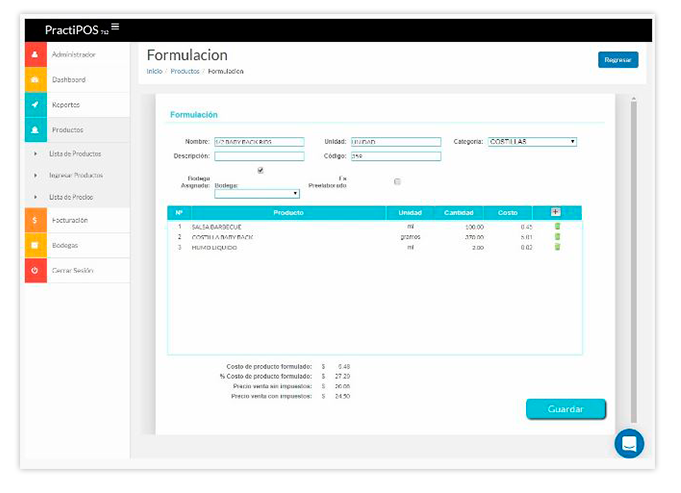681x493 pixels.
Task: Toggle the hamburger menu next to PractiPOS
Action: (x=115, y=26)
